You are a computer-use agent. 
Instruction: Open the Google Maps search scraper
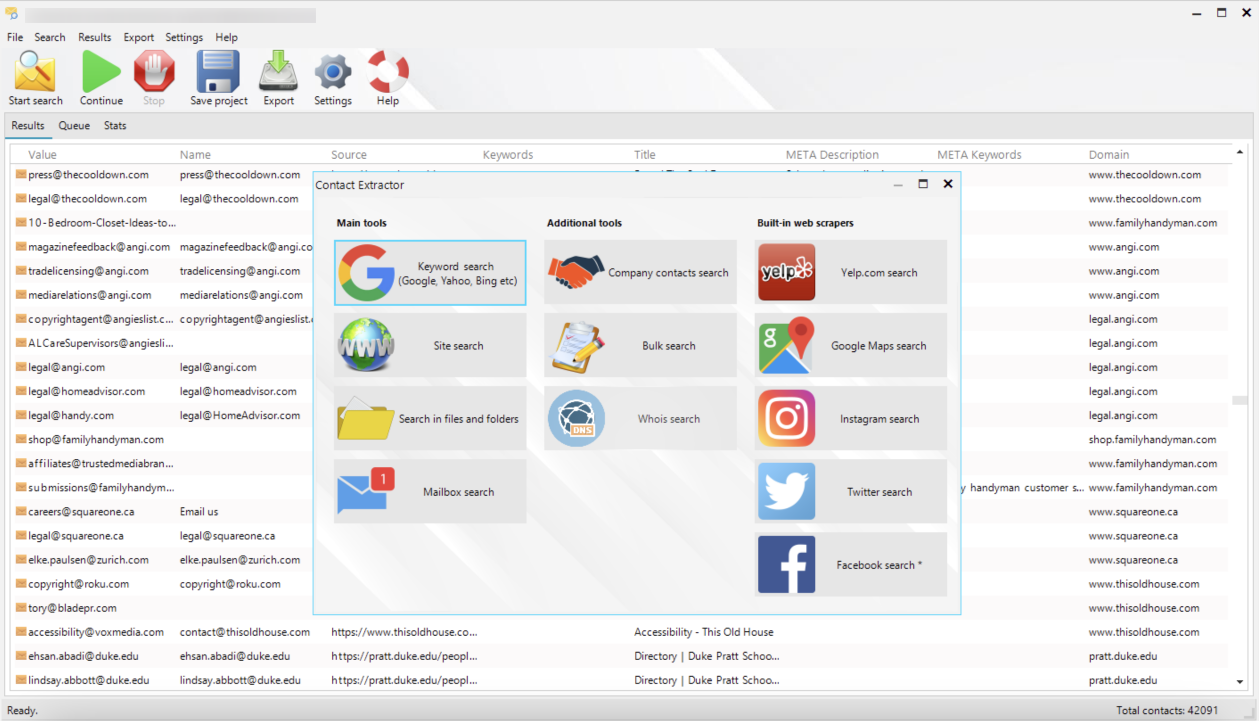pyautogui.click(x=851, y=346)
